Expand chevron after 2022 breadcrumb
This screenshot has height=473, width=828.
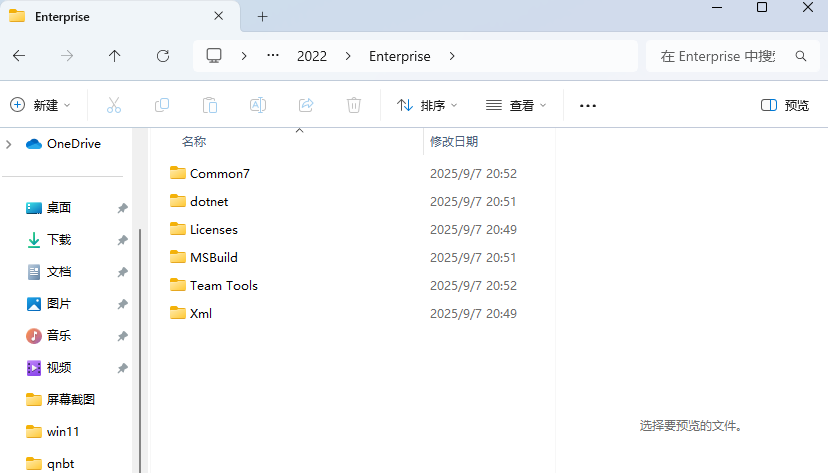point(348,56)
